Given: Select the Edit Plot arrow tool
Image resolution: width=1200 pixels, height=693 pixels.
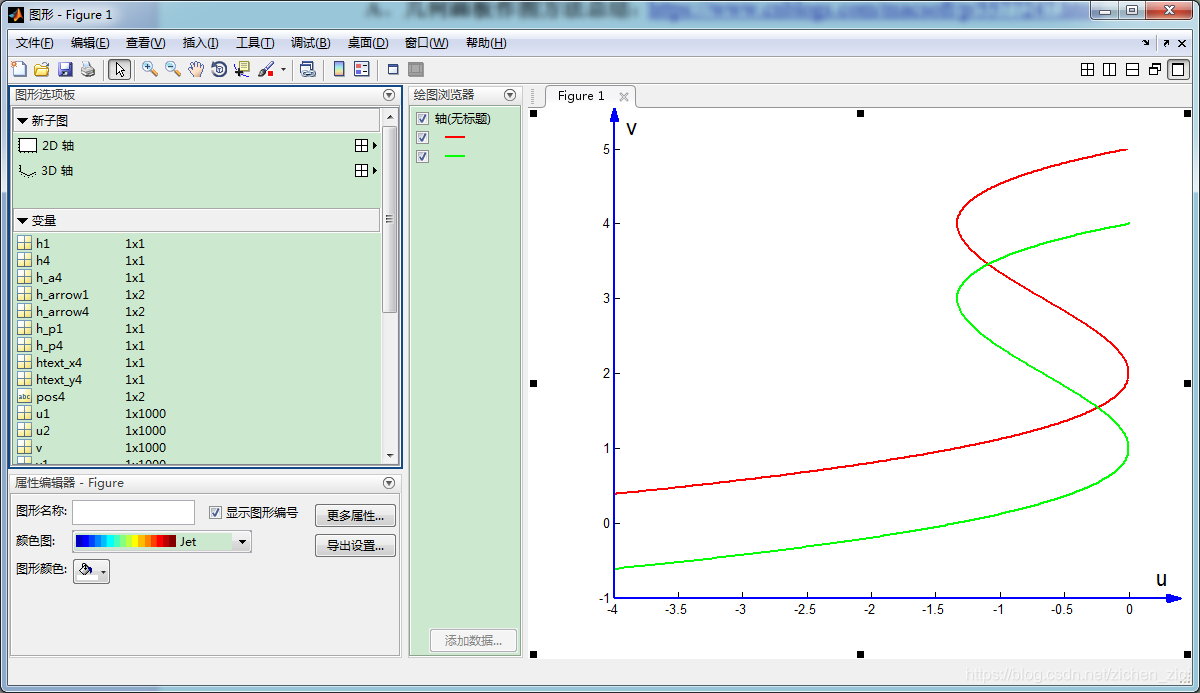Looking at the screenshot, I should [x=119, y=69].
